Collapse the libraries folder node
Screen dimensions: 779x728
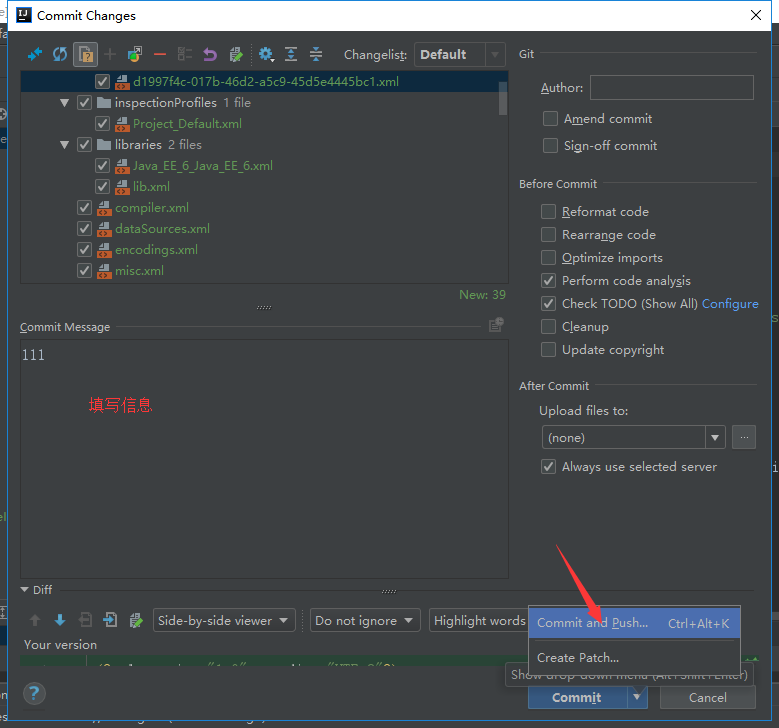tap(64, 145)
